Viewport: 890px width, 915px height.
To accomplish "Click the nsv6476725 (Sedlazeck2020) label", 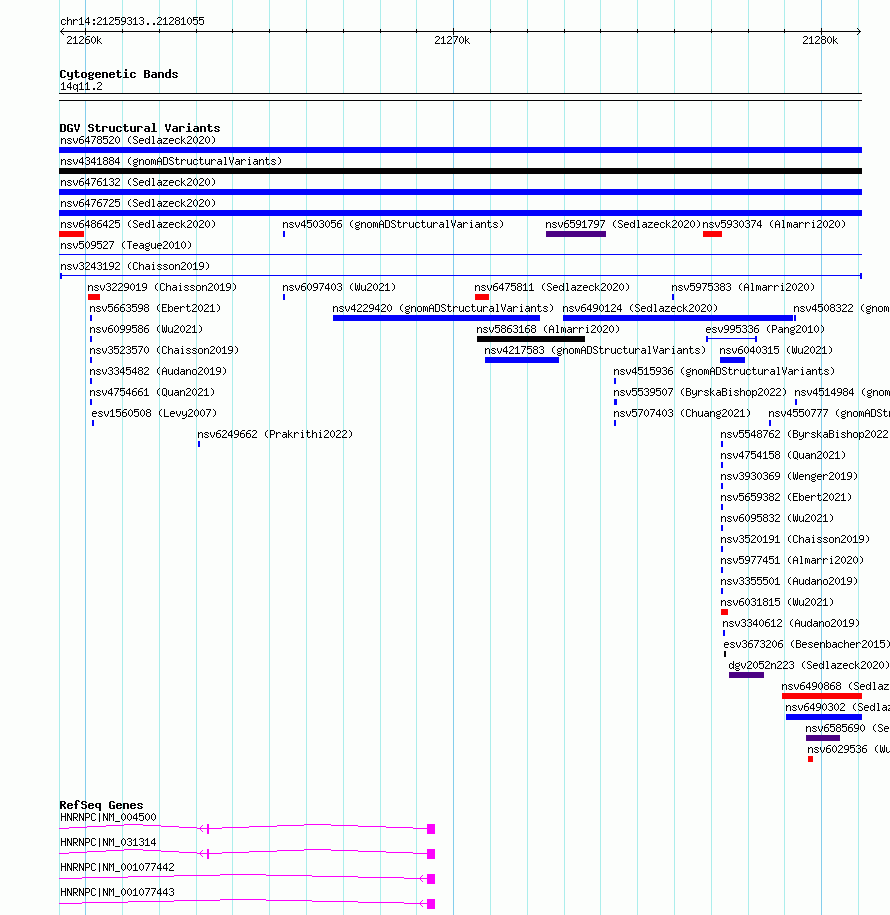I will [138, 203].
